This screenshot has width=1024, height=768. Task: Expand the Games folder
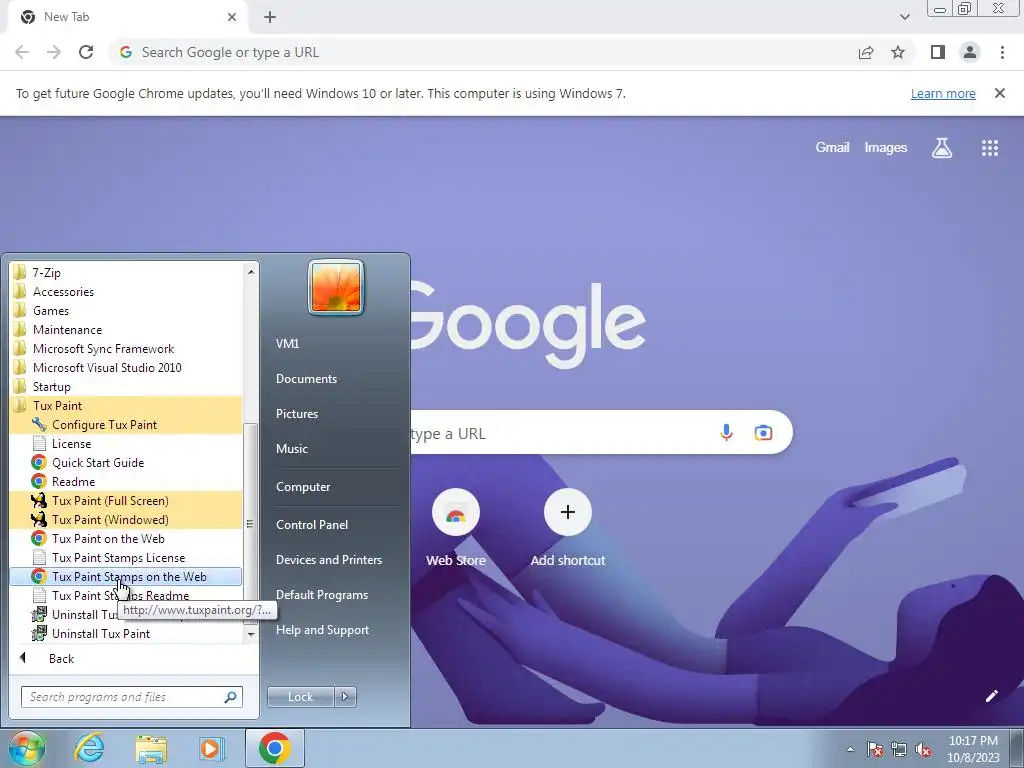point(126,310)
